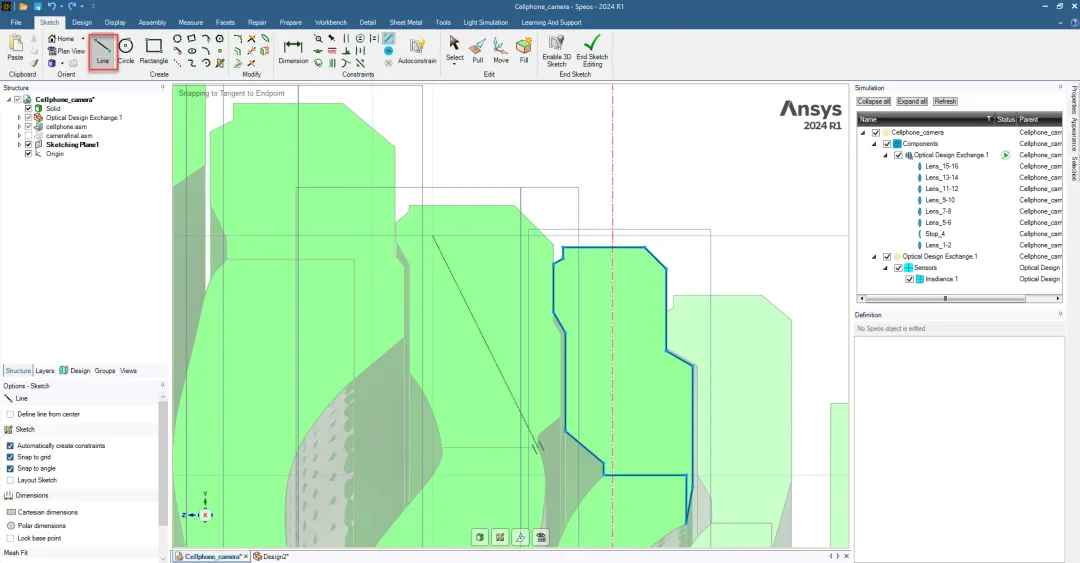Screen dimensions: 1080x563
Task: Click the Simulation panel horizontal scrollbar
Action: pyautogui.click(x=944, y=298)
